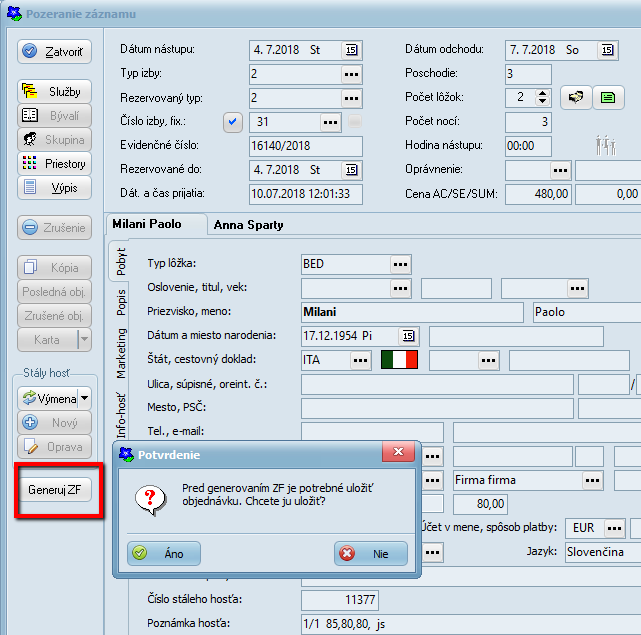This screenshot has height=635, width=641.
Task: Toggle the fixed room number checkbox
Action: 234,122
